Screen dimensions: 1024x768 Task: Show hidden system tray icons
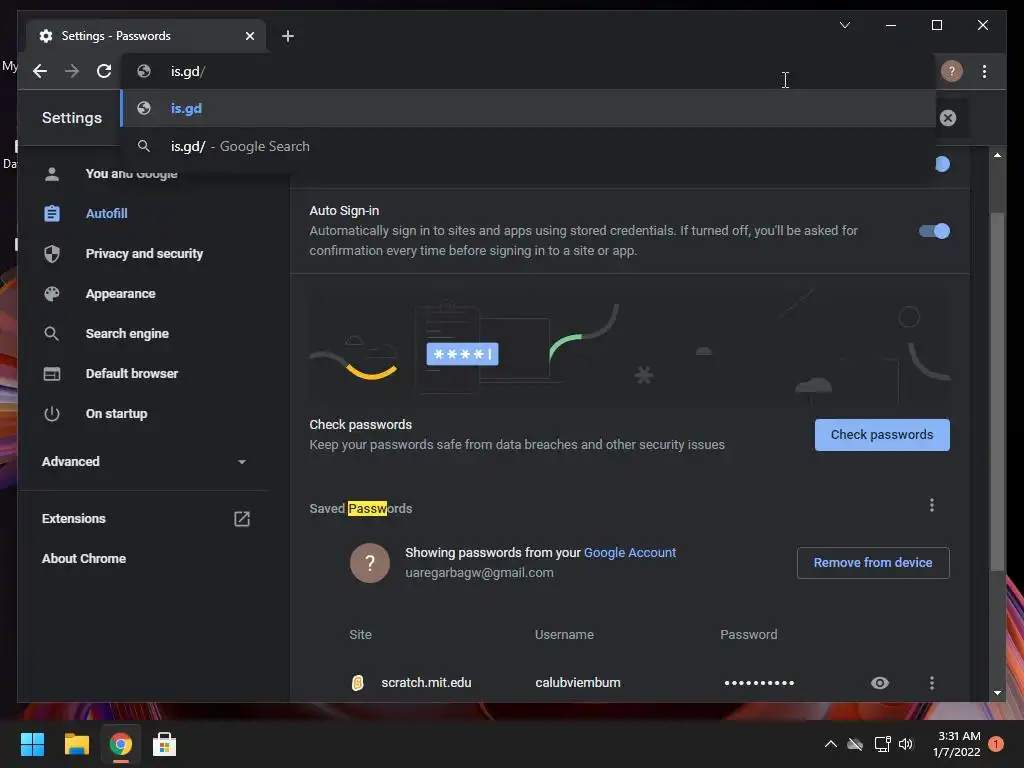[831, 744]
